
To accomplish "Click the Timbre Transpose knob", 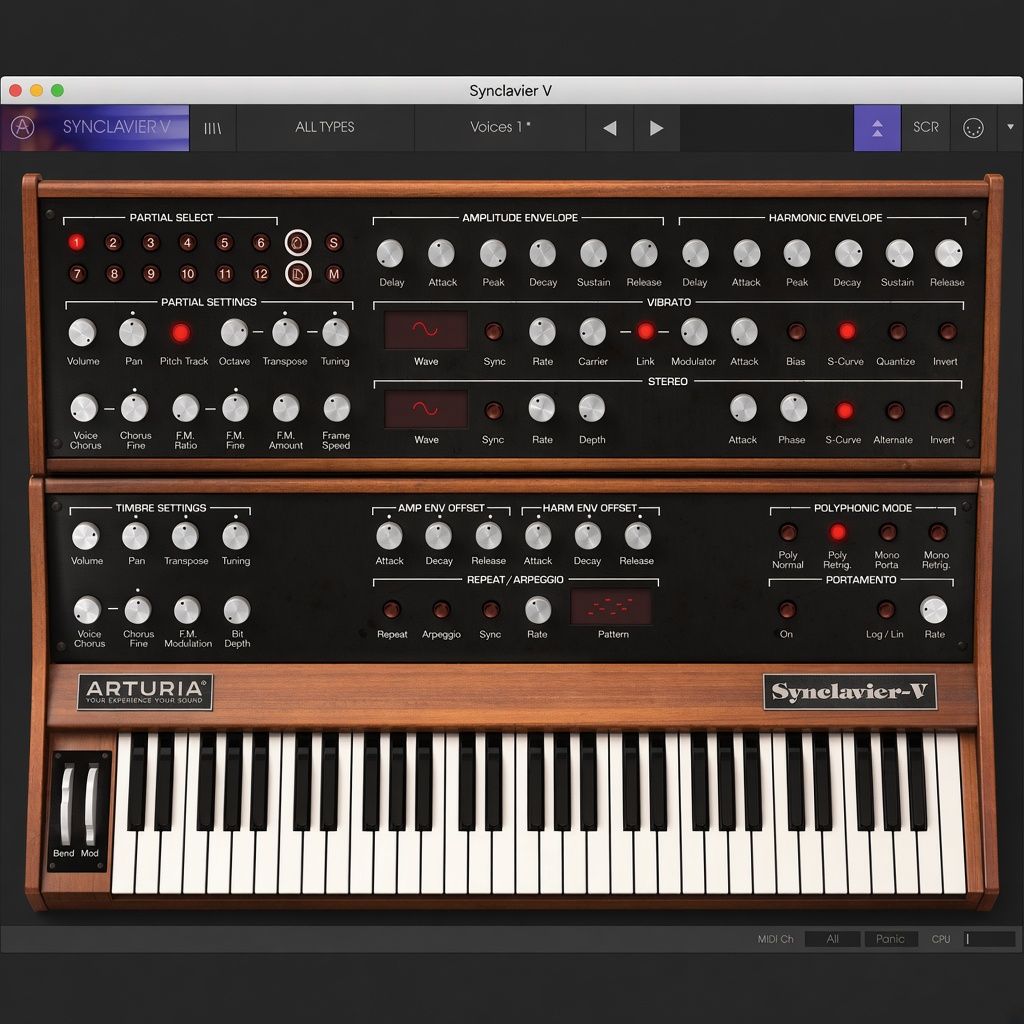I will click(x=185, y=536).
